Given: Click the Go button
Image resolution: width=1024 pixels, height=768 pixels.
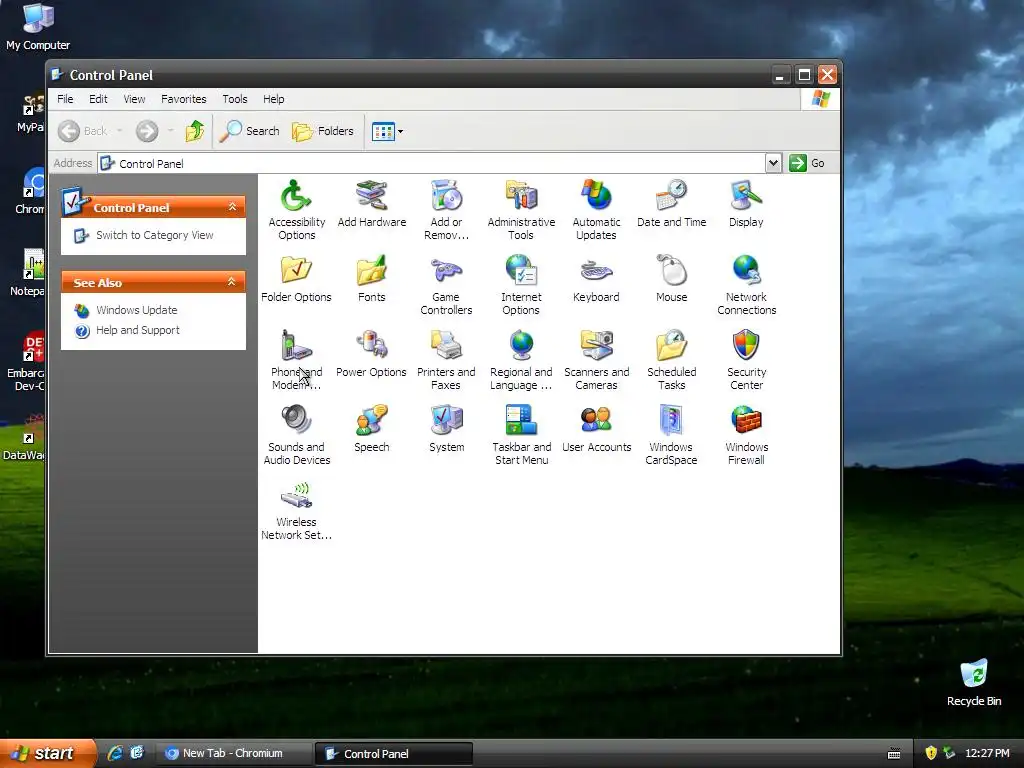Looking at the screenshot, I should point(807,163).
